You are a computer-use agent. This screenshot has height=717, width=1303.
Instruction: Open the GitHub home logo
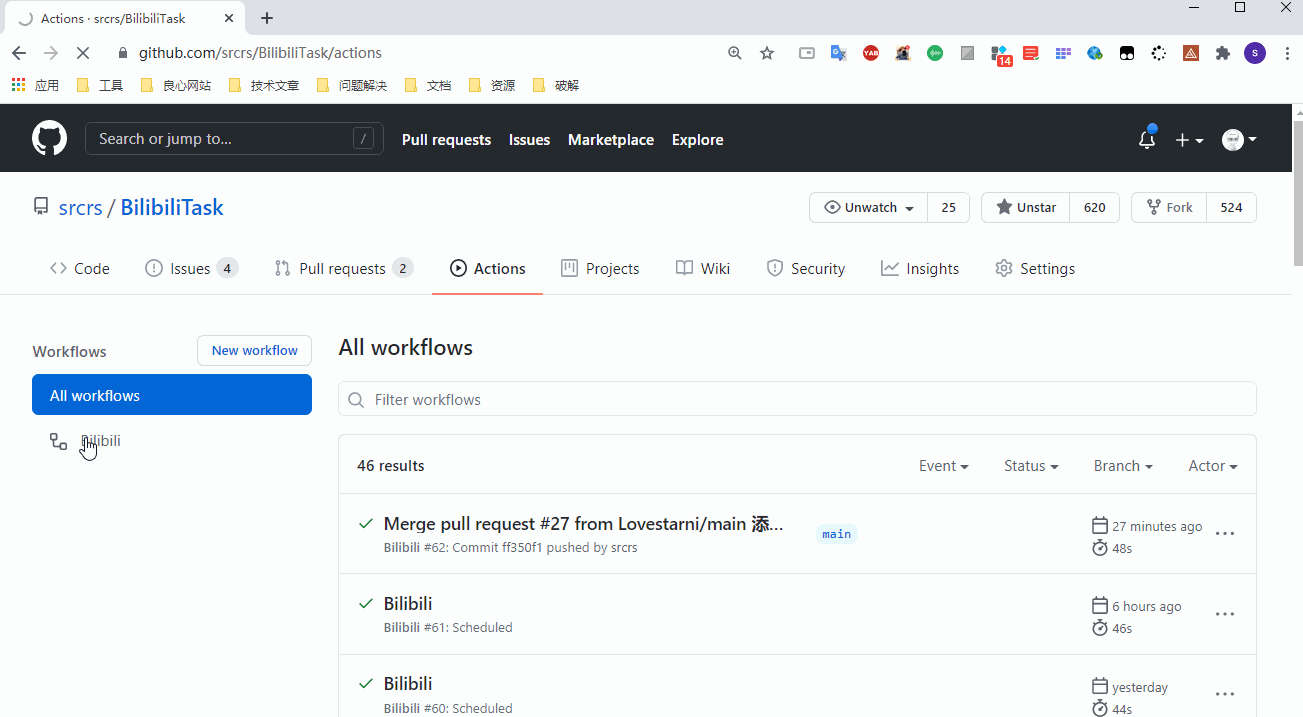coord(49,139)
